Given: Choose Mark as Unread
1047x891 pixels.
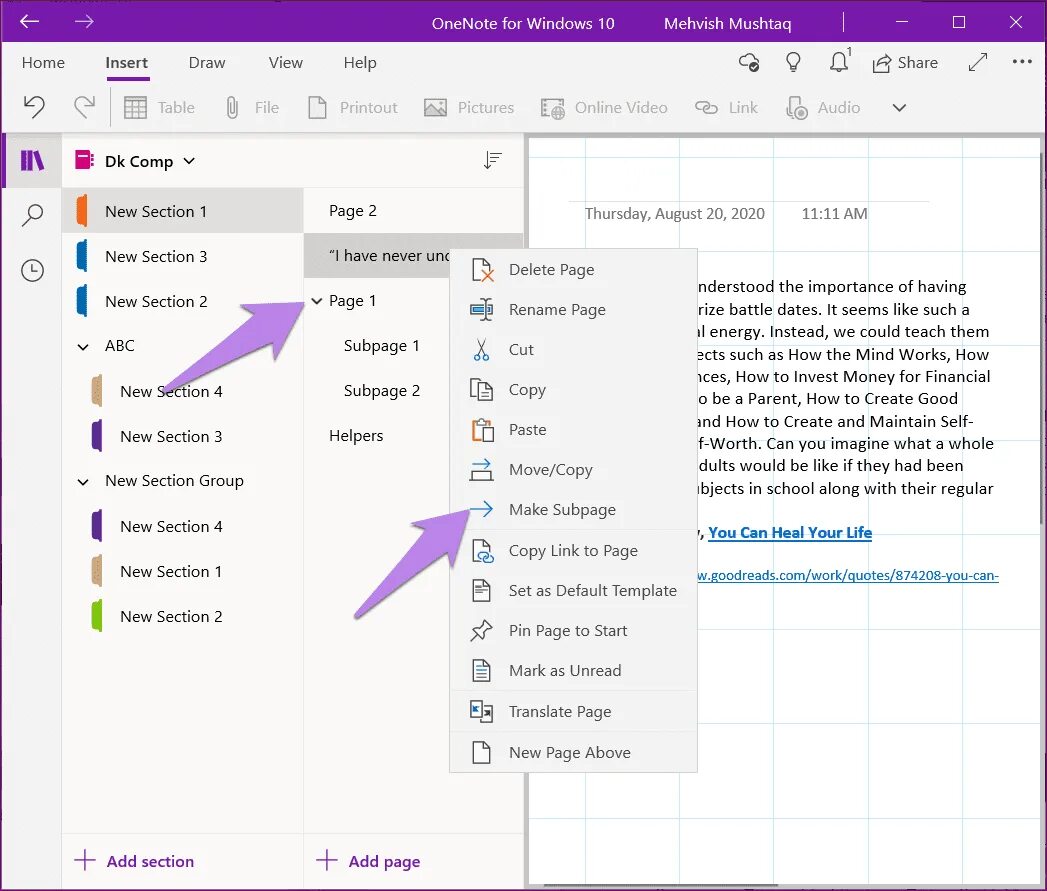Looking at the screenshot, I should coord(574,671).
